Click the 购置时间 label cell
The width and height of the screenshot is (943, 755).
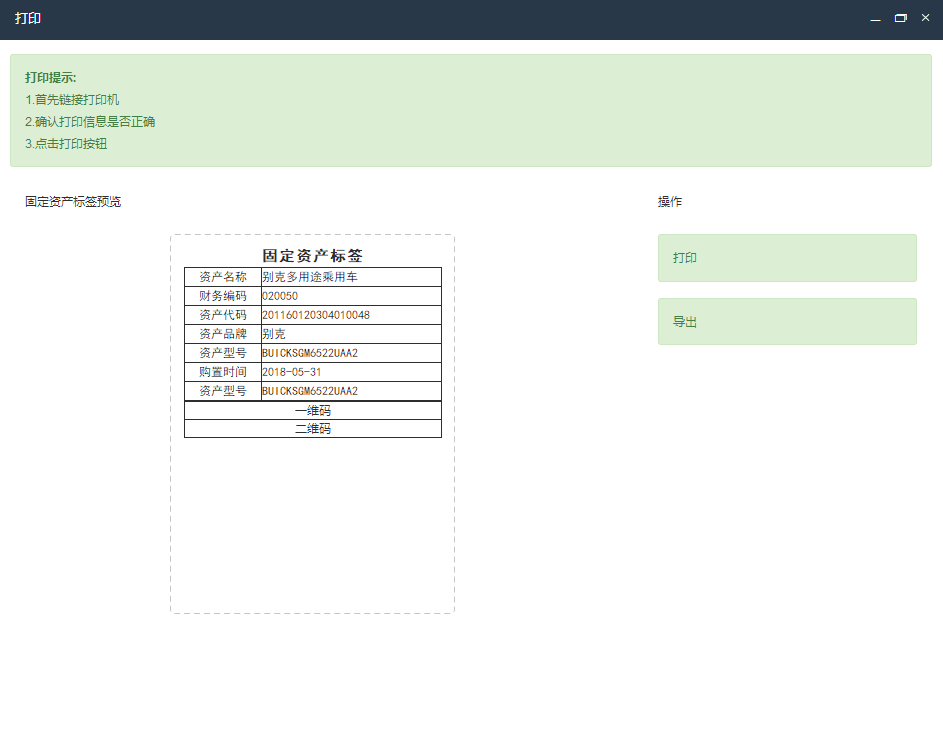pyautogui.click(x=223, y=372)
